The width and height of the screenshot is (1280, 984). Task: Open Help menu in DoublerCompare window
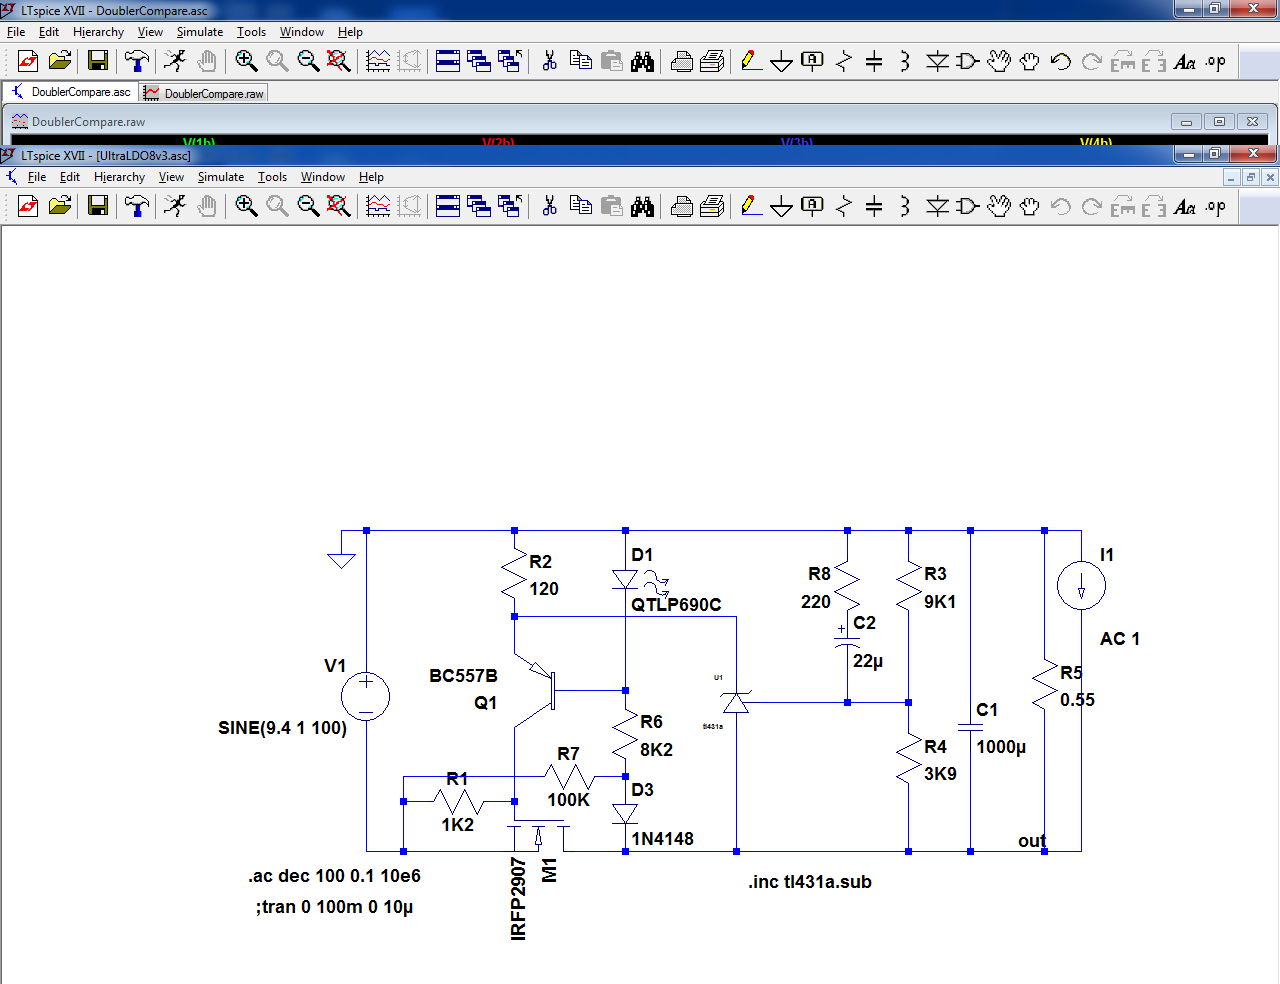click(x=350, y=32)
